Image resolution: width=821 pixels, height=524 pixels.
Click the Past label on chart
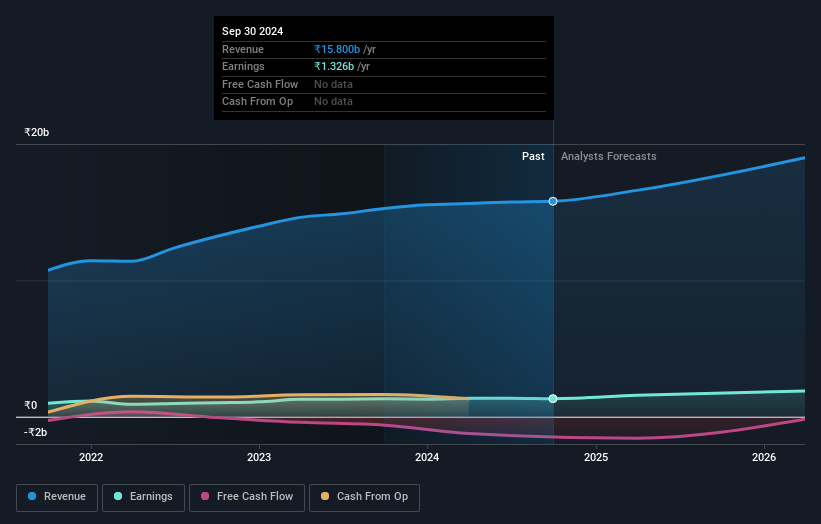pyautogui.click(x=533, y=157)
